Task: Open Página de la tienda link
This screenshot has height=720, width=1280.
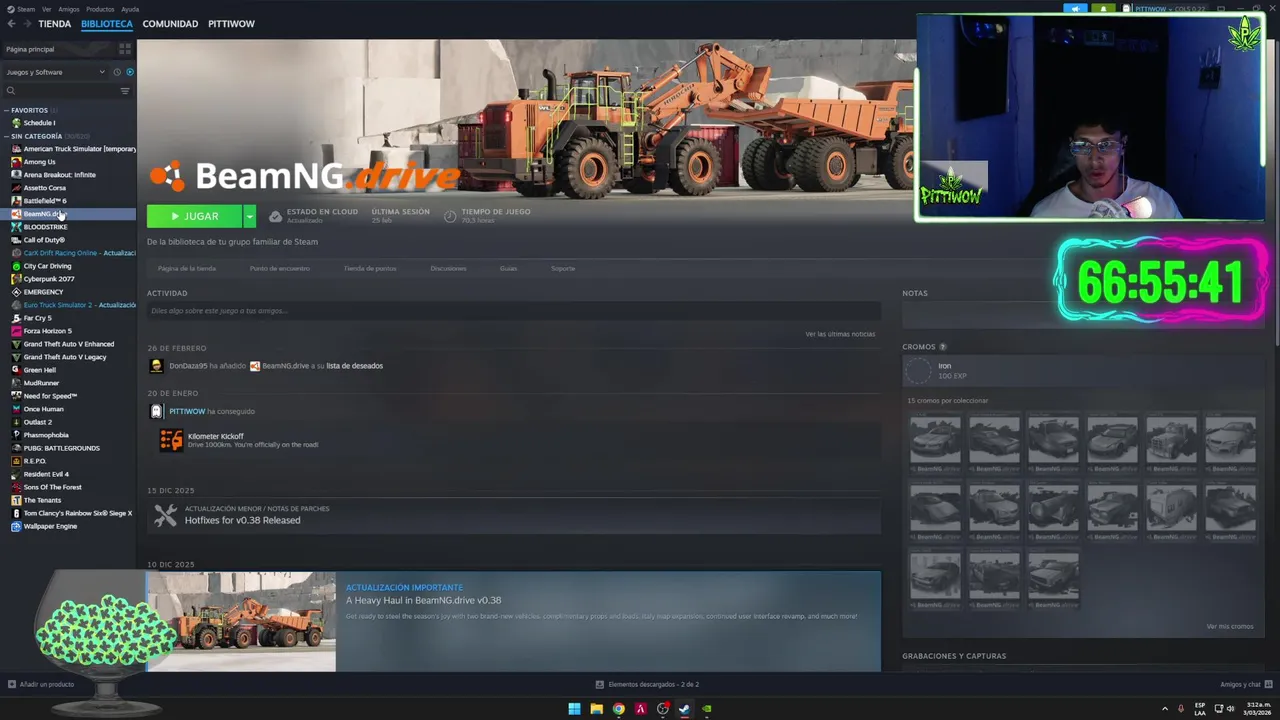Action: coord(187,268)
